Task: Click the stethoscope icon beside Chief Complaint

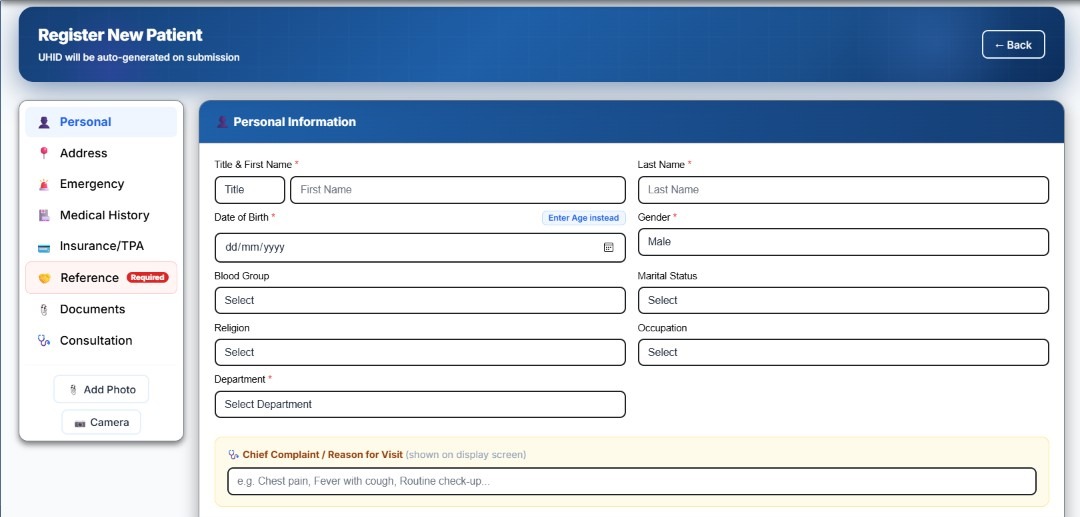Action: coord(233,455)
